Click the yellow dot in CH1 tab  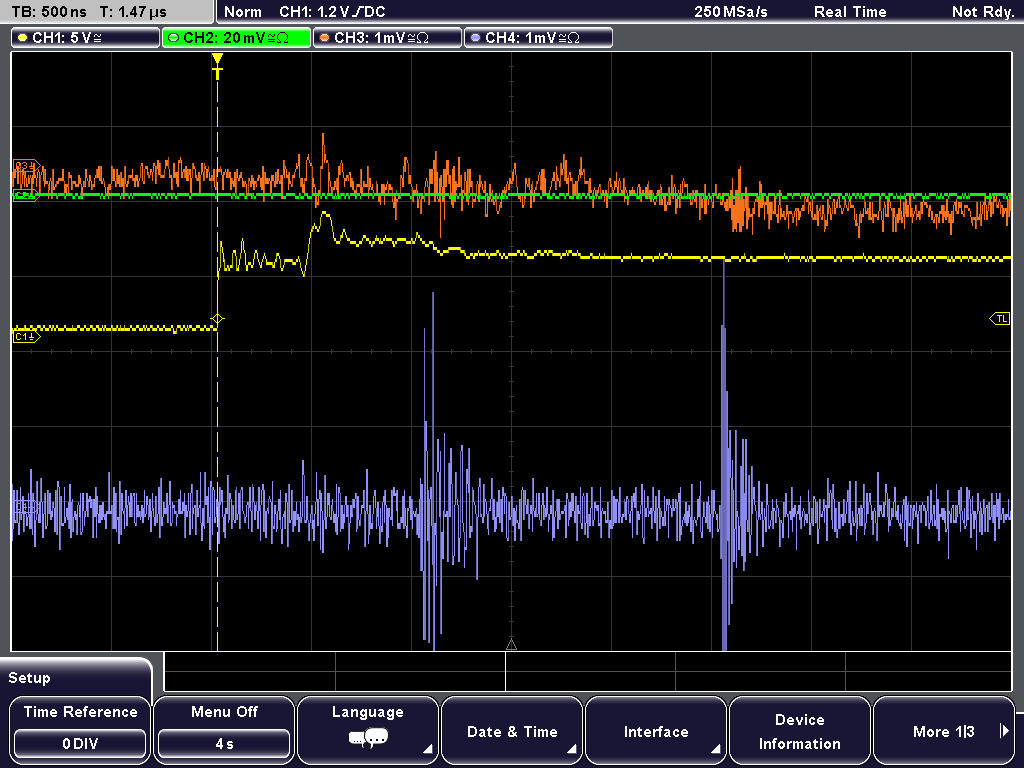(23, 38)
